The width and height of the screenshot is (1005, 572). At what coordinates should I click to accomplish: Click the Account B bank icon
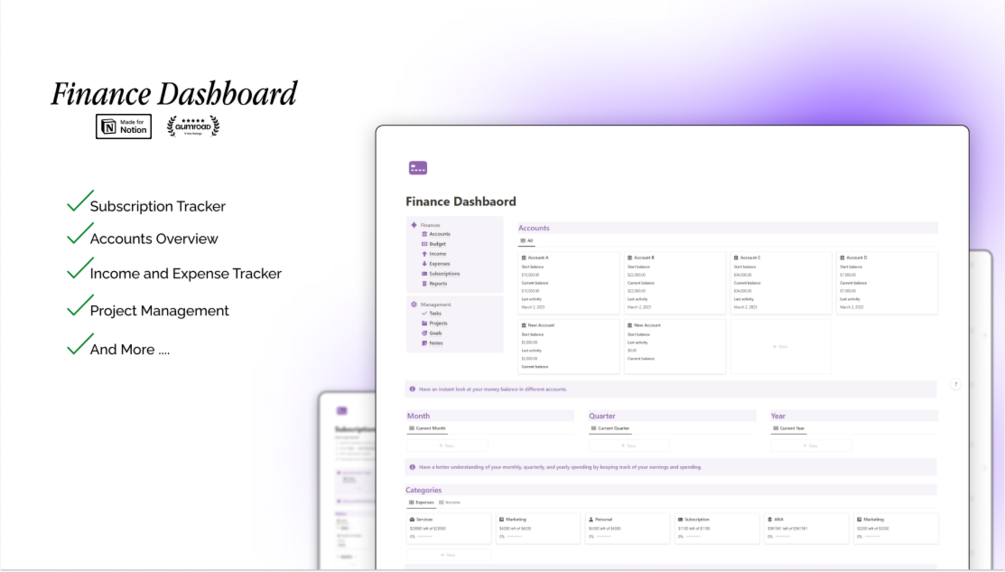pos(630,258)
